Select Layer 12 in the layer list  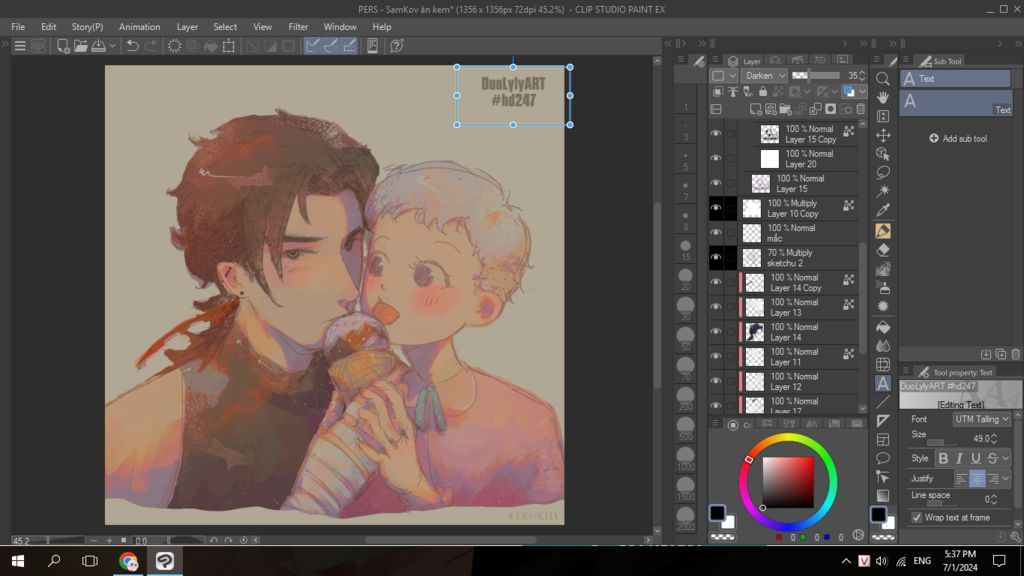[x=799, y=381]
